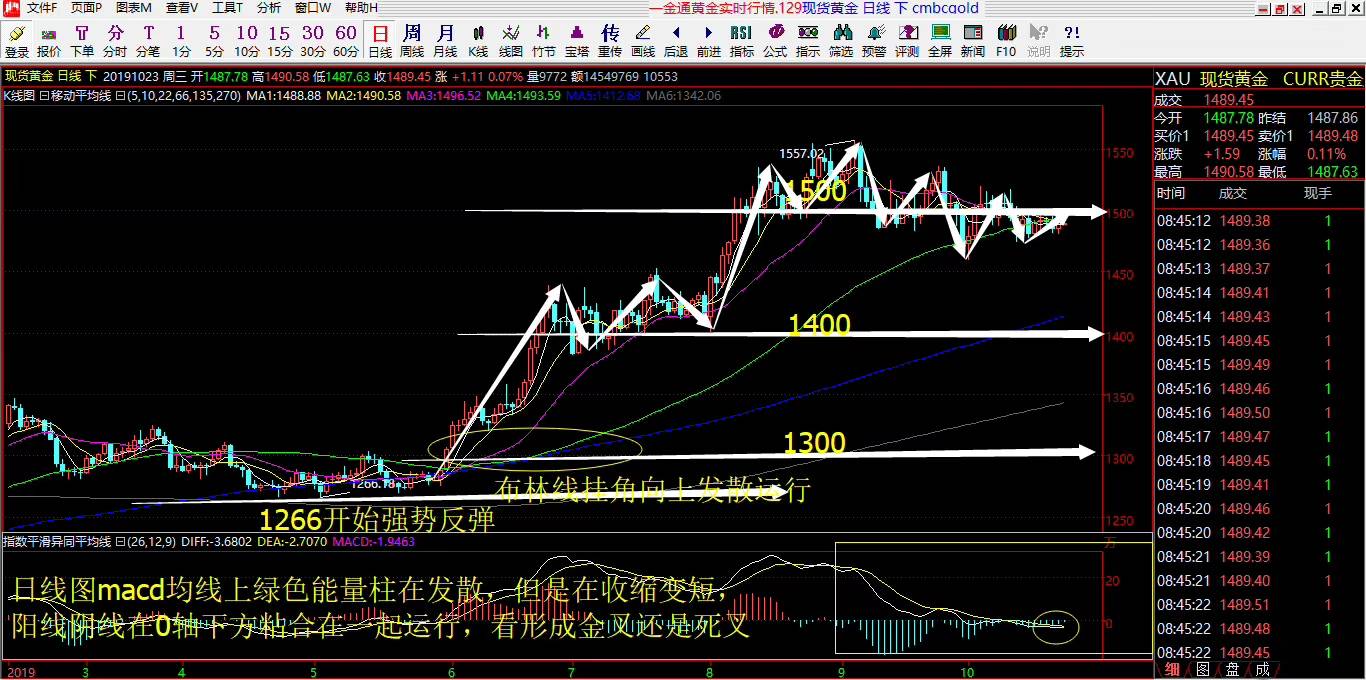
Task: Click 前进 forward arrow
Action: pyautogui.click(x=709, y=41)
